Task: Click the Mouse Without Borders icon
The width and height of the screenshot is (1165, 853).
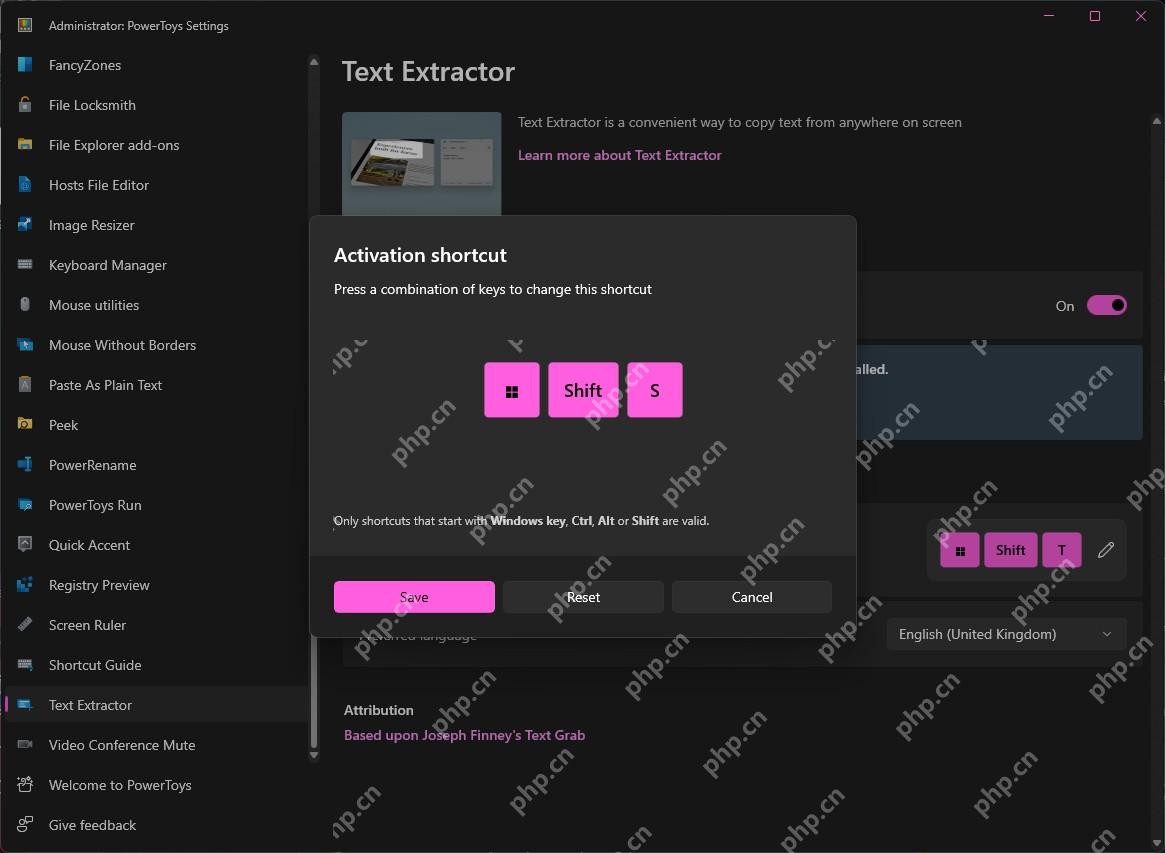Action: (25, 345)
